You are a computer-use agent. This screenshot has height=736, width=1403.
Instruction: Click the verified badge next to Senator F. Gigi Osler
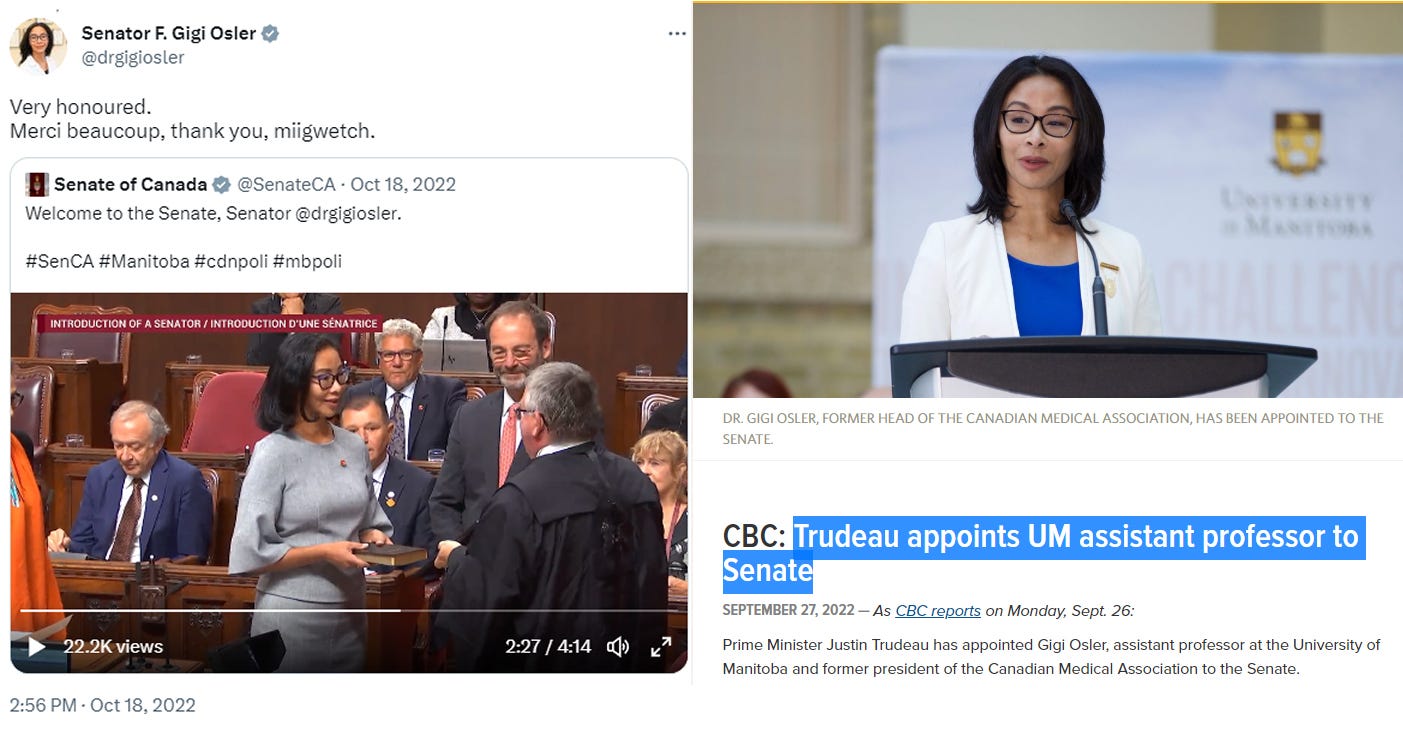[x=270, y=33]
